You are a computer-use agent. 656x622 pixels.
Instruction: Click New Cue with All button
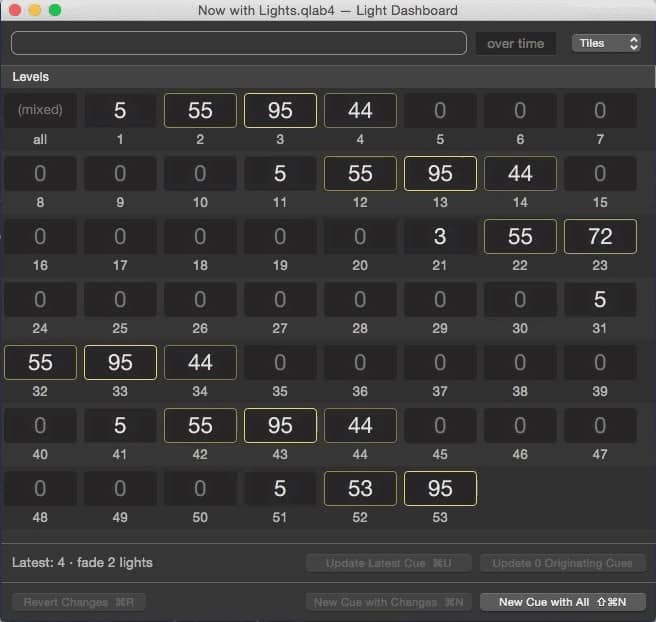(563, 602)
